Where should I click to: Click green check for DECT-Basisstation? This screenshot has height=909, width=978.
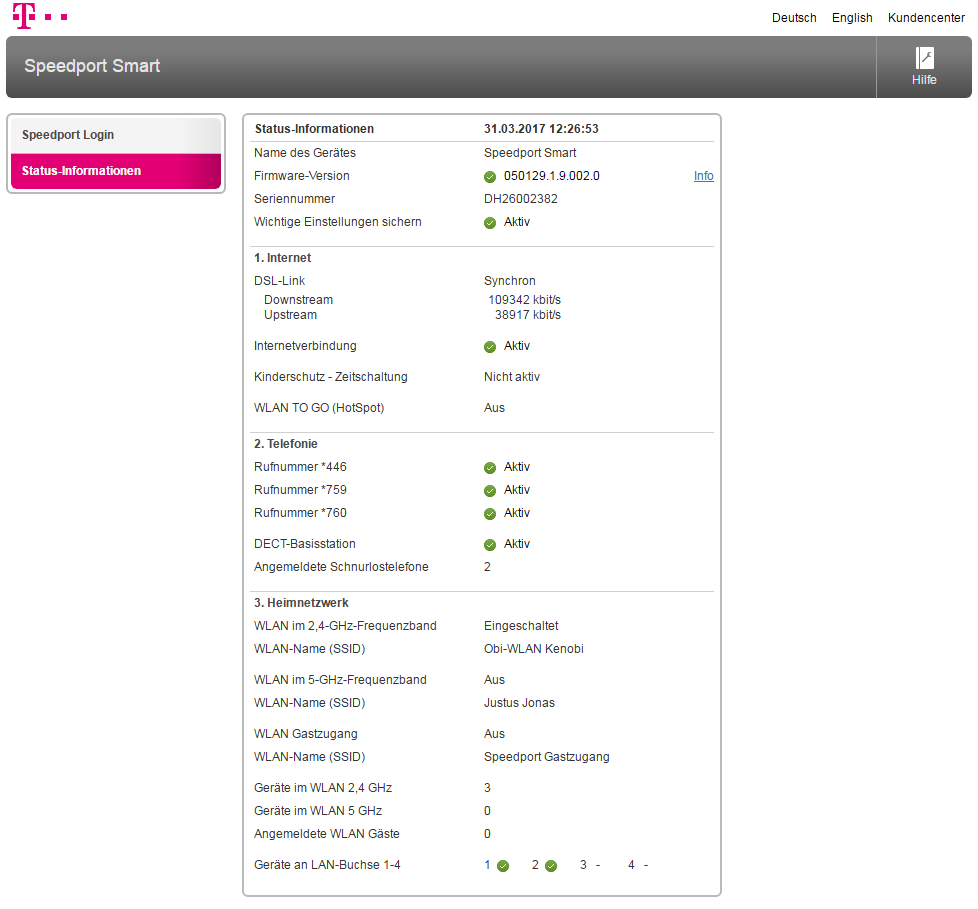[x=490, y=545]
